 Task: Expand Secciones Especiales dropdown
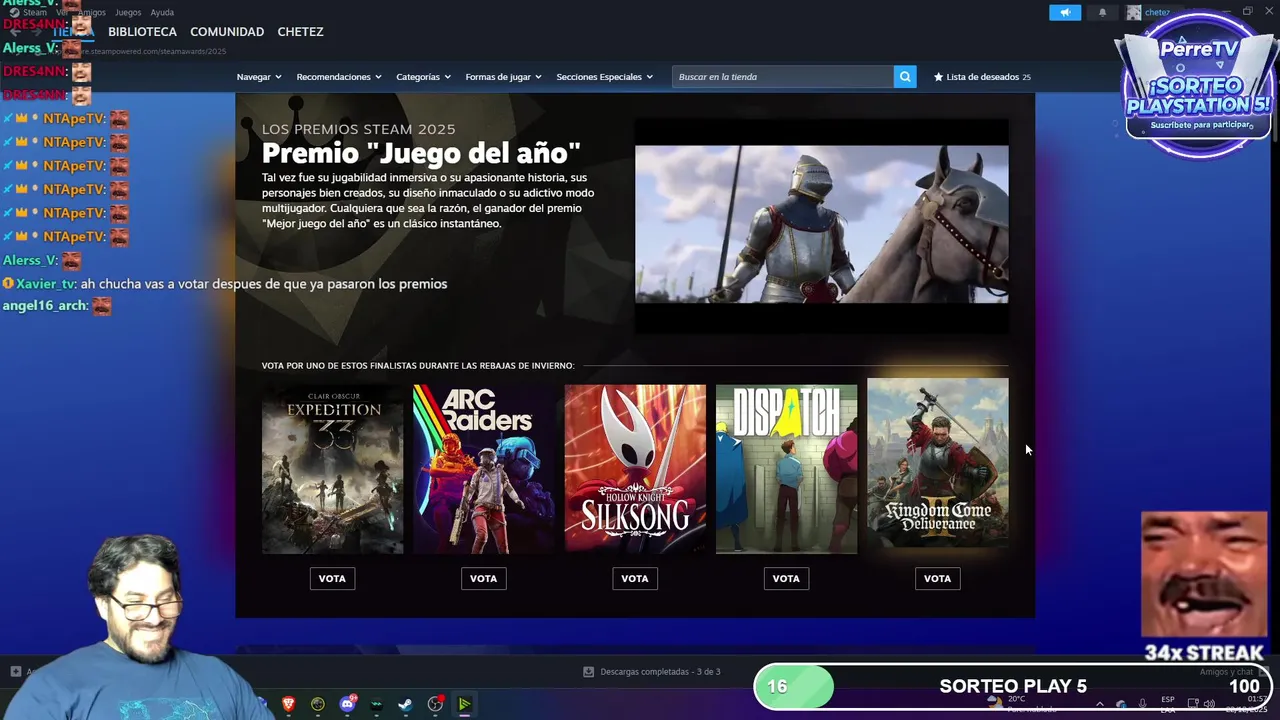pyautogui.click(x=604, y=77)
